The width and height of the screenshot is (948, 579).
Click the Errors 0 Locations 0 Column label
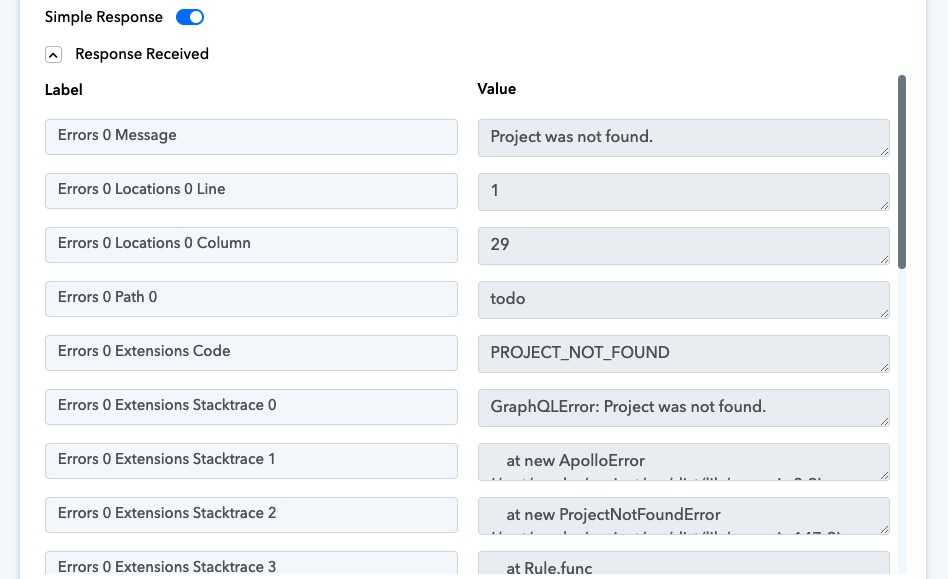point(251,245)
